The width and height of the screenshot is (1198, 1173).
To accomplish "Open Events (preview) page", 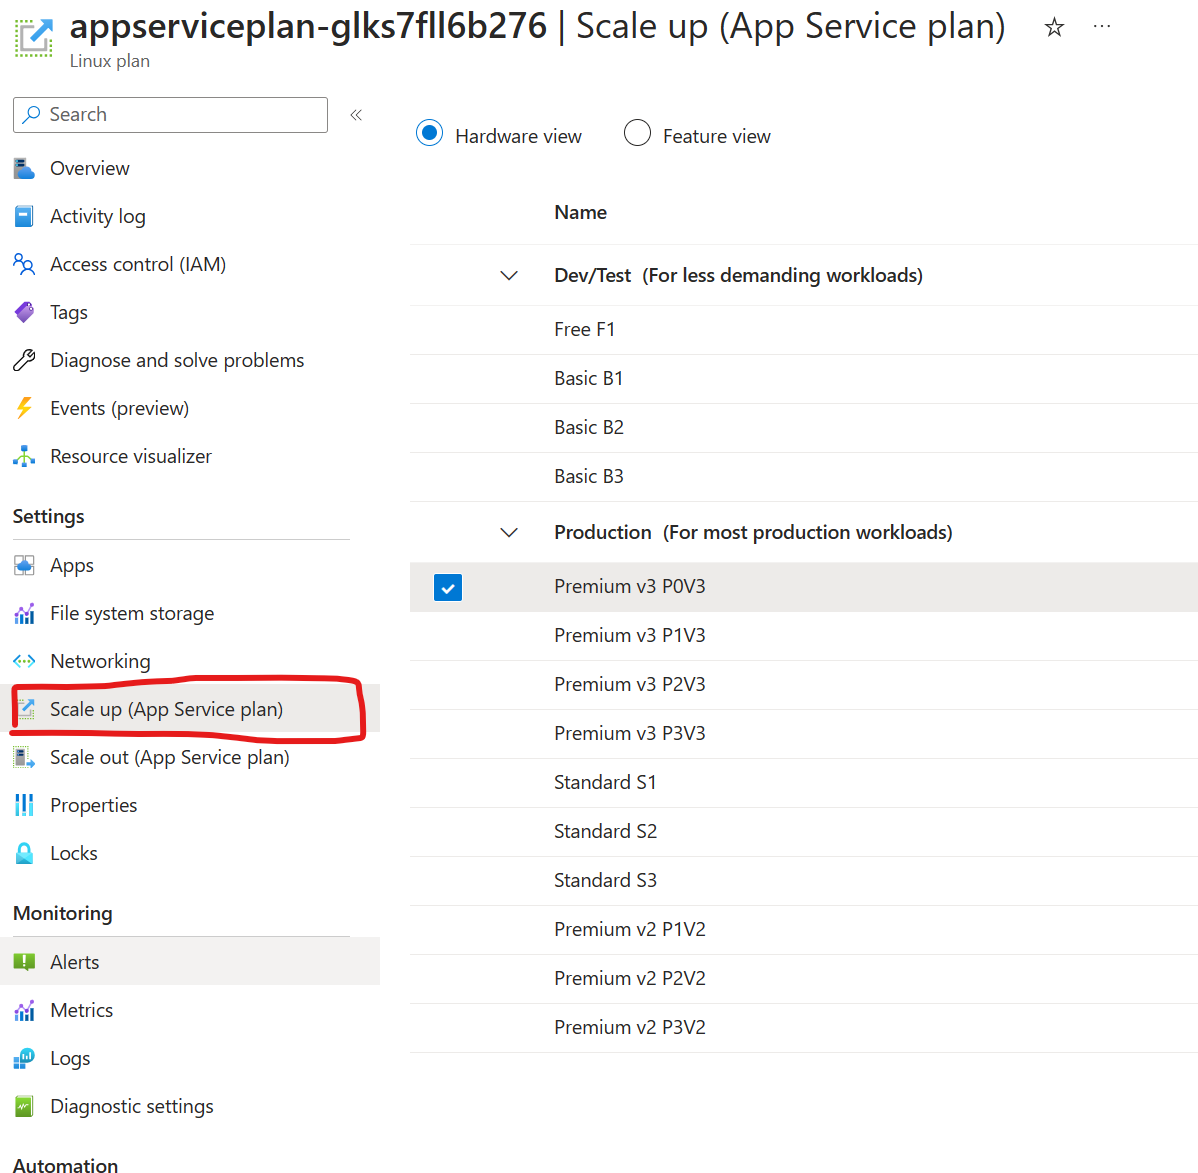I will tap(119, 408).
